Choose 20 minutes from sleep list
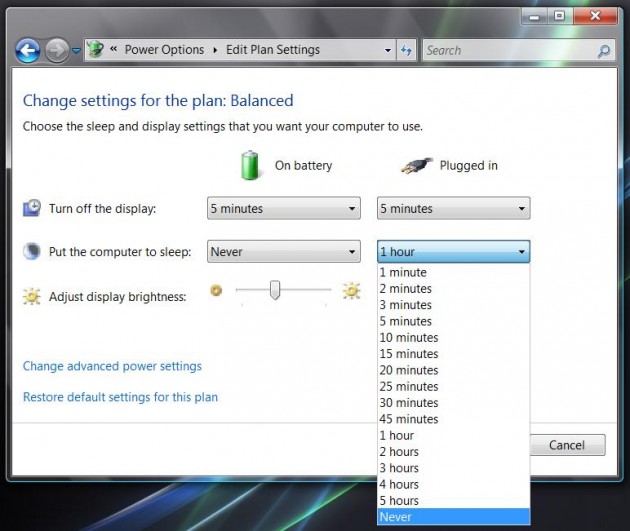 pos(454,370)
